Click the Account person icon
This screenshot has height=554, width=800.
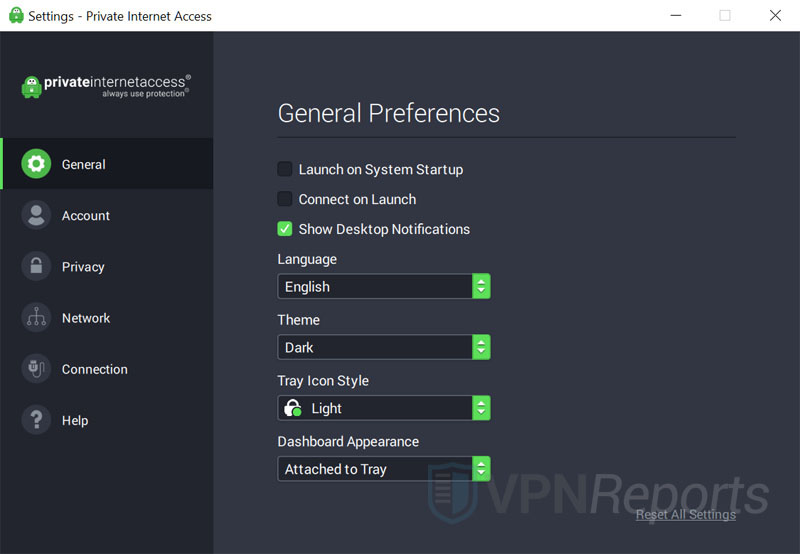coord(36,216)
